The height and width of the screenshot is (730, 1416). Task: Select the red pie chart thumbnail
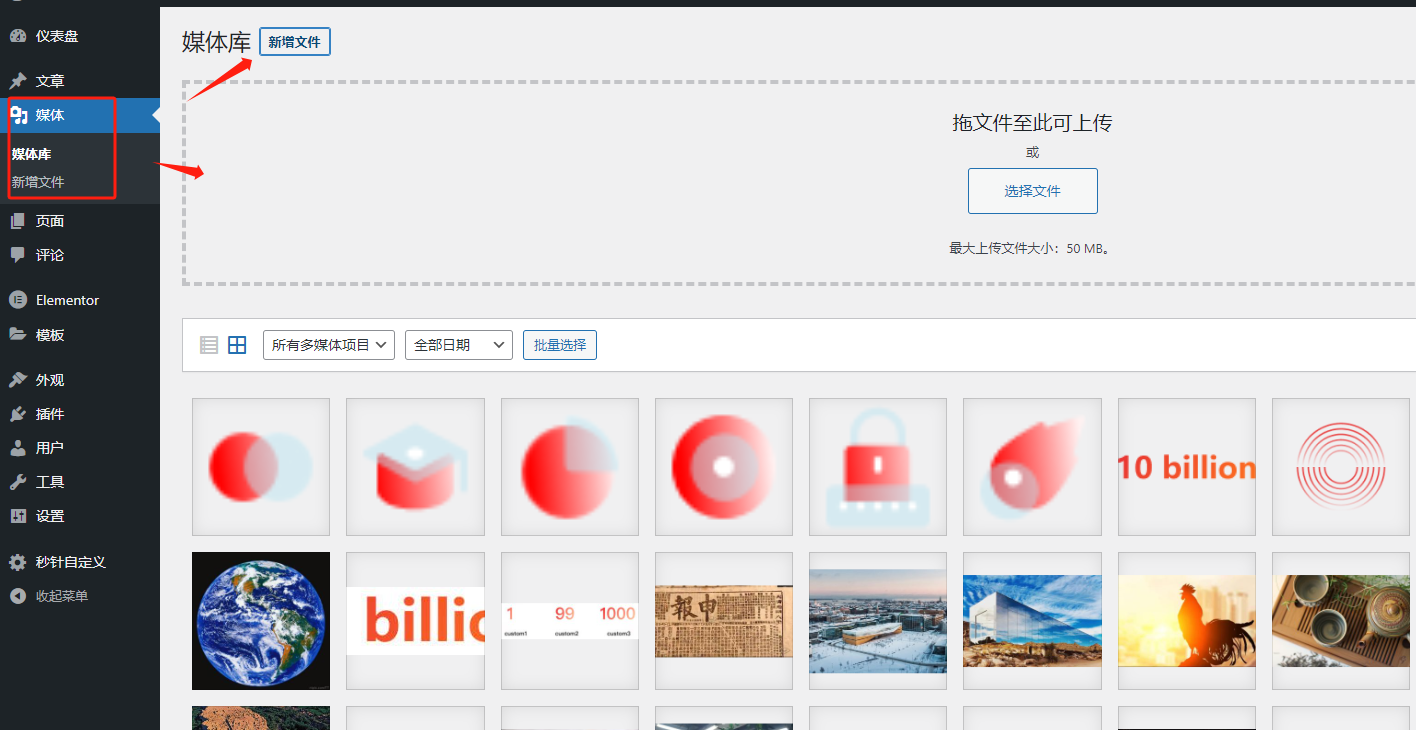click(x=570, y=467)
